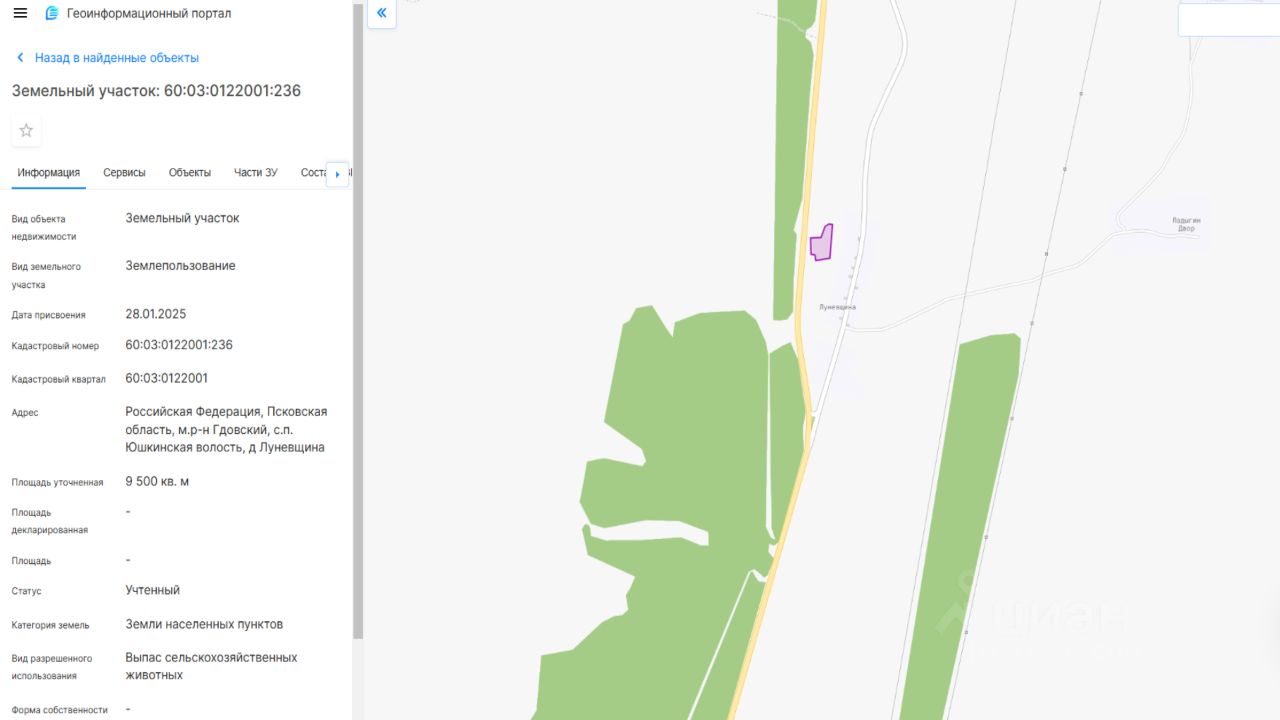The width and height of the screenshot is (1280, 720).
Task: Click cadastral number value 60:03:0122001:236
Action: (179, 345)
